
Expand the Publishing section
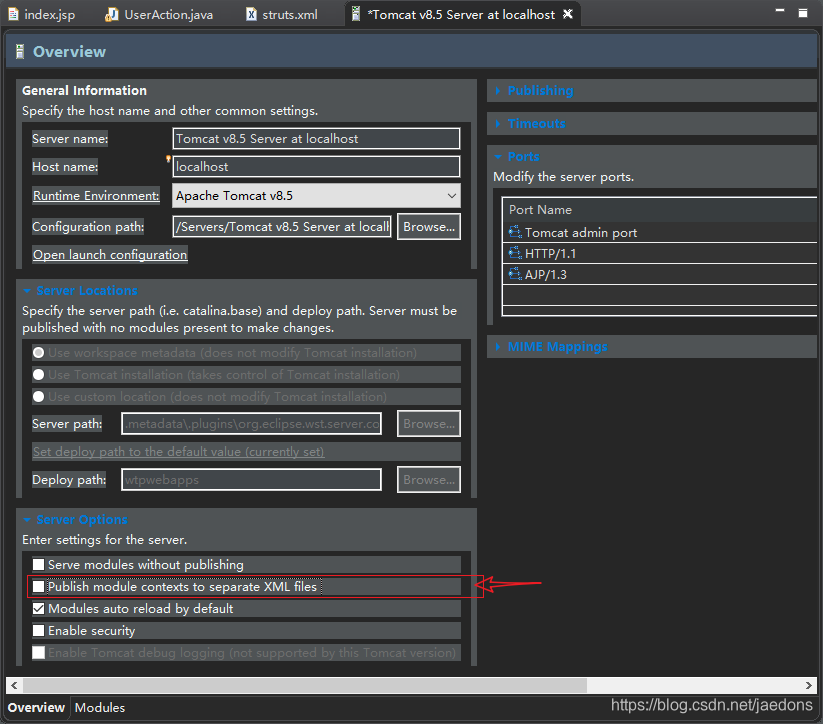[498, 91]
